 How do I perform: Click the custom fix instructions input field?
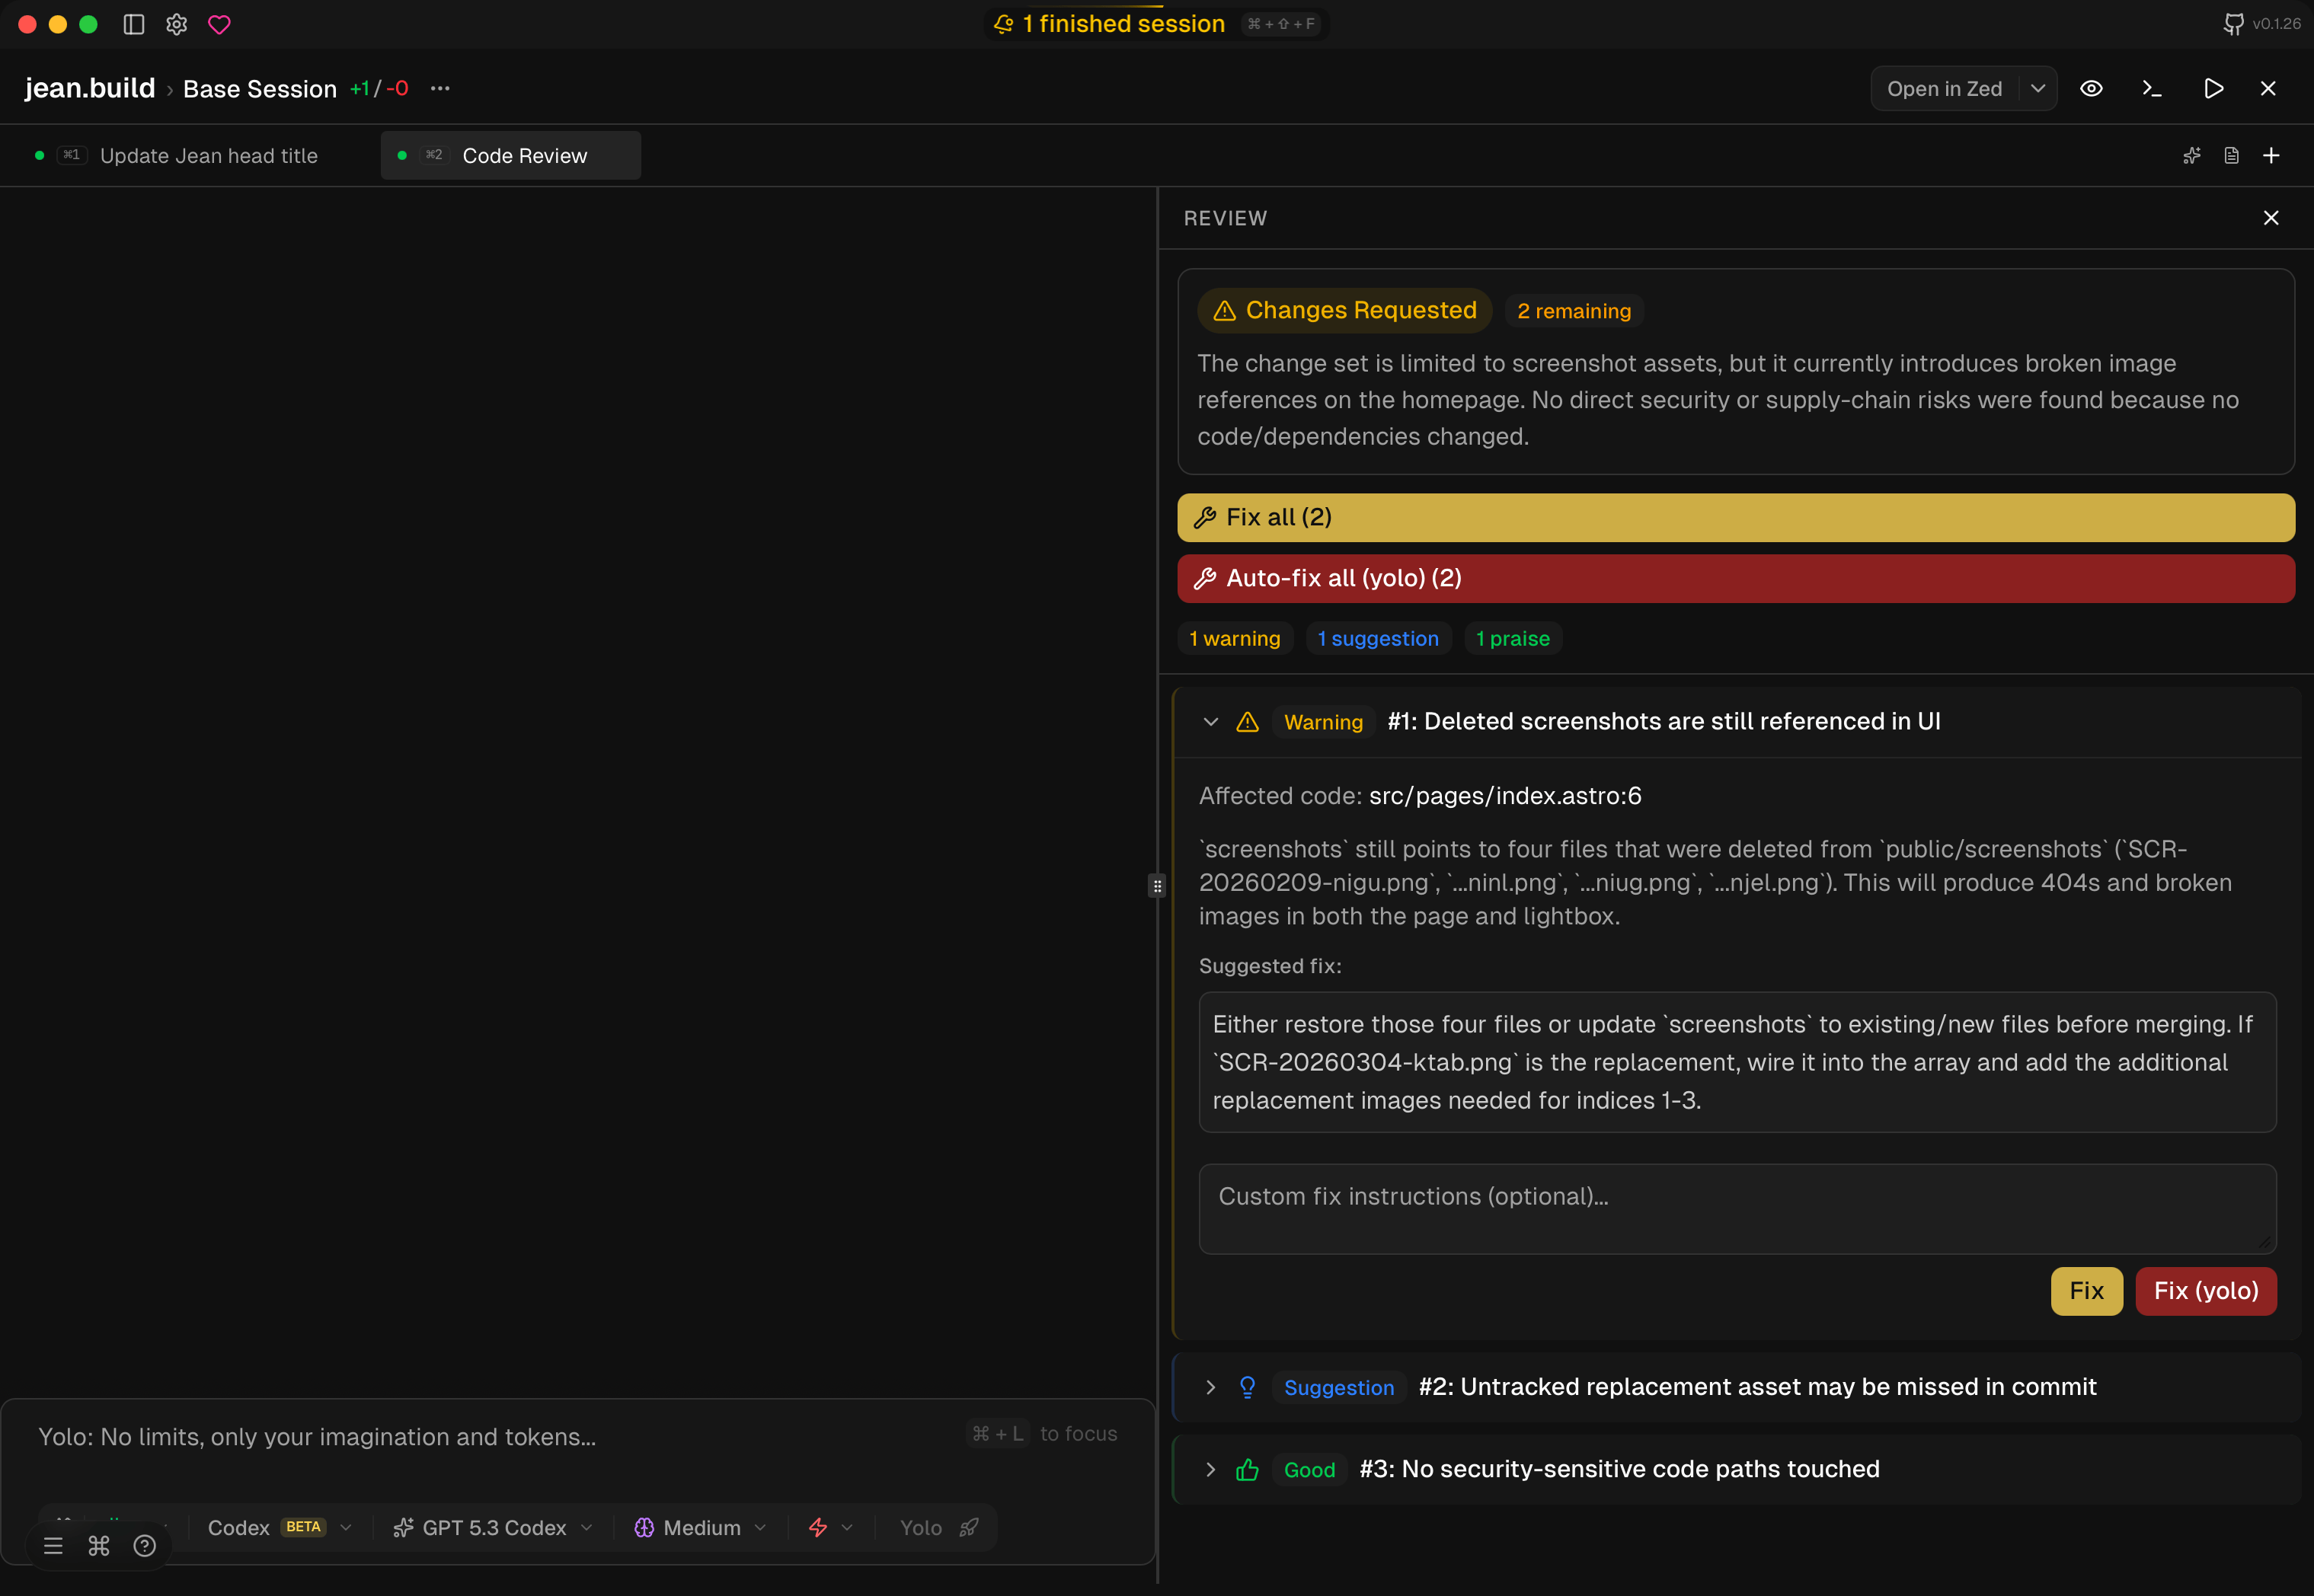tap(1735, 1209)
